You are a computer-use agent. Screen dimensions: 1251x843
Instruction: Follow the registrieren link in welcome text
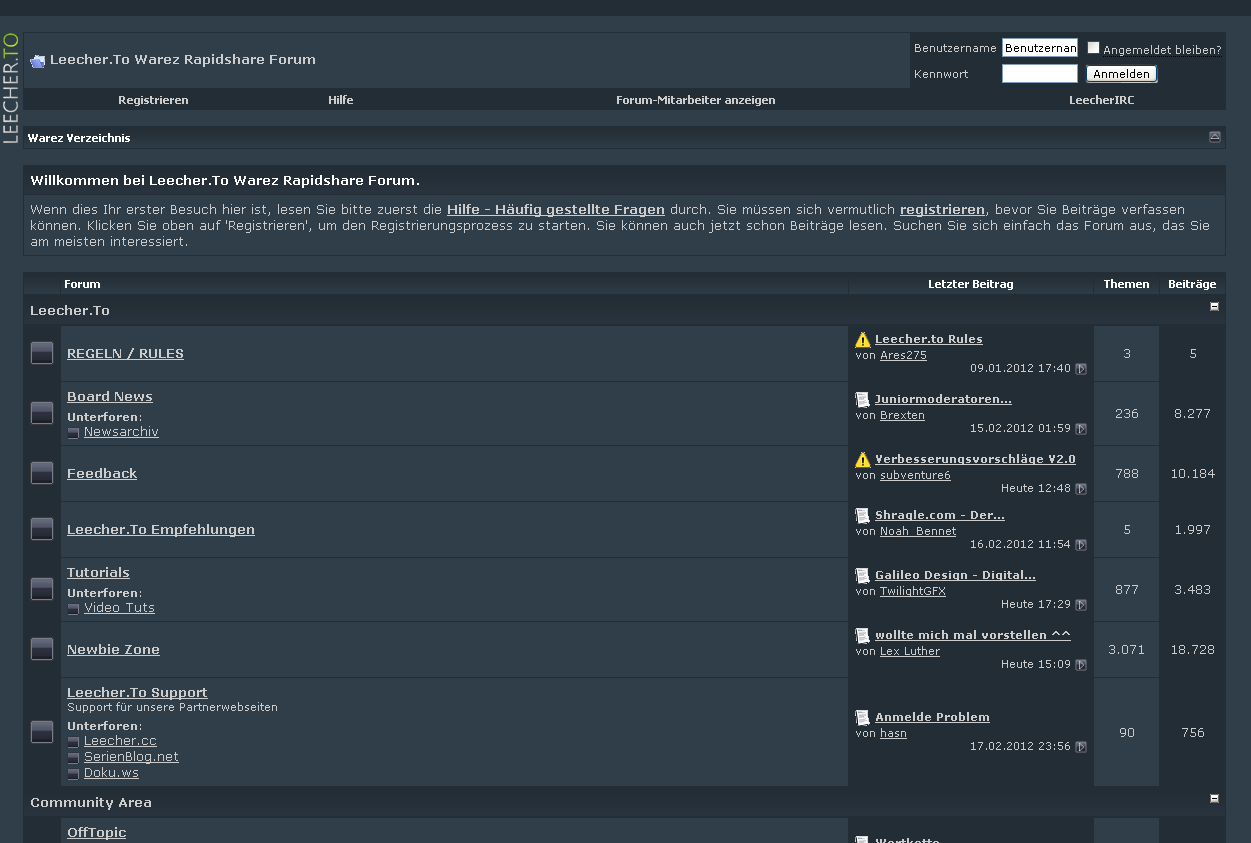pos(942,210)
